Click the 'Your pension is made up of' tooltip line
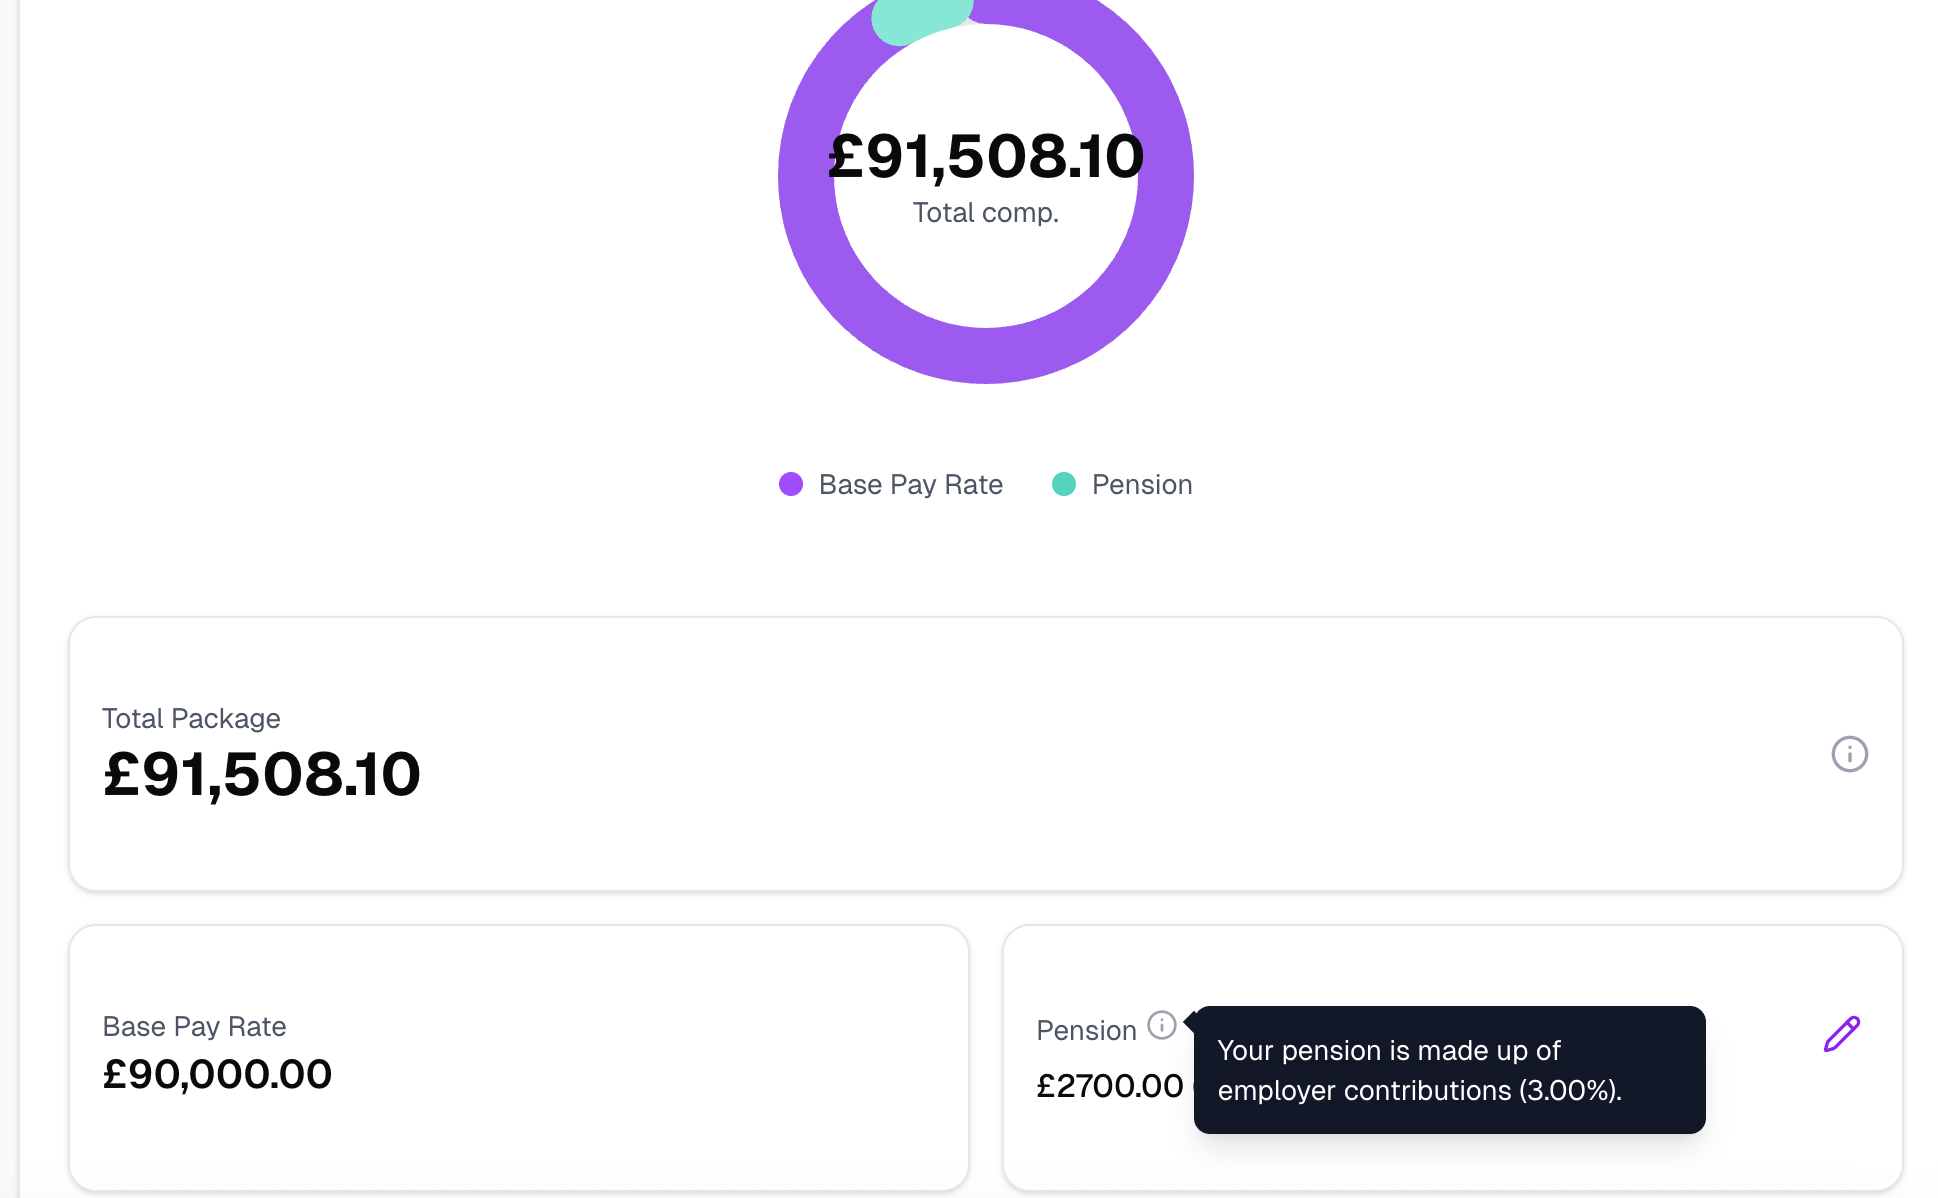This screenshot has width=1938, height=1198. 1388,1051
